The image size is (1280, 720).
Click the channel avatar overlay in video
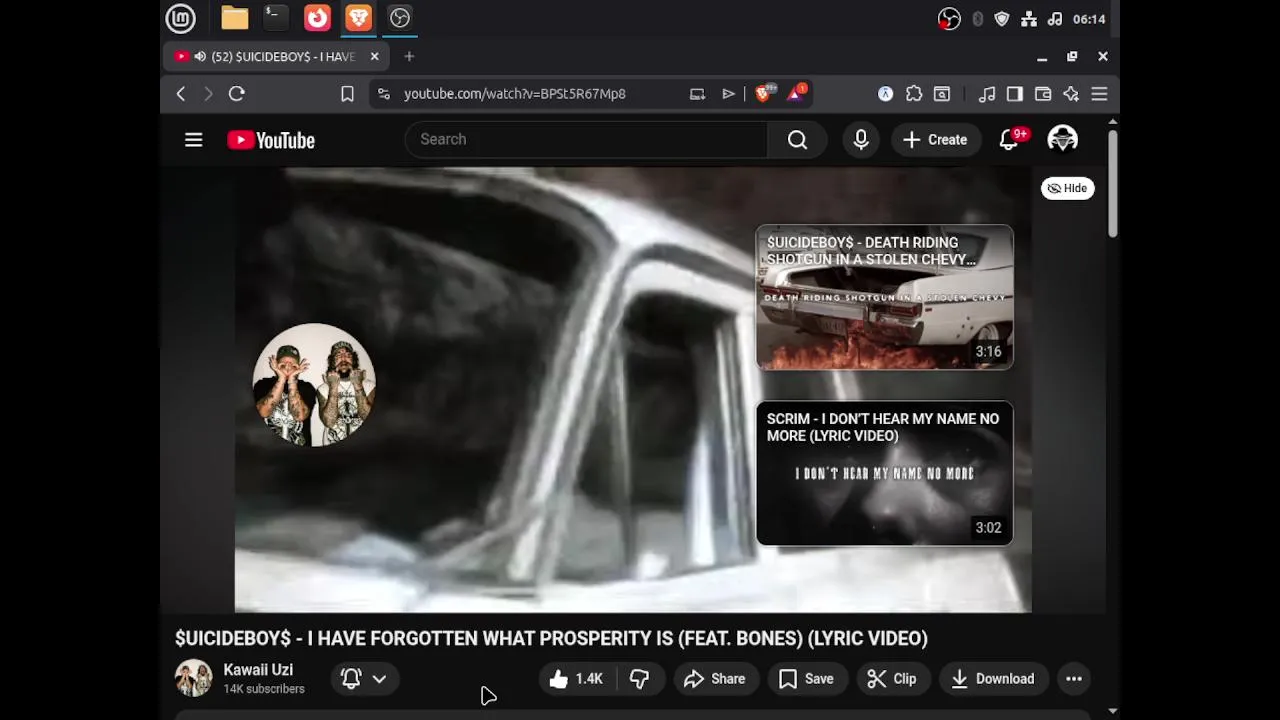coord(314,384)
